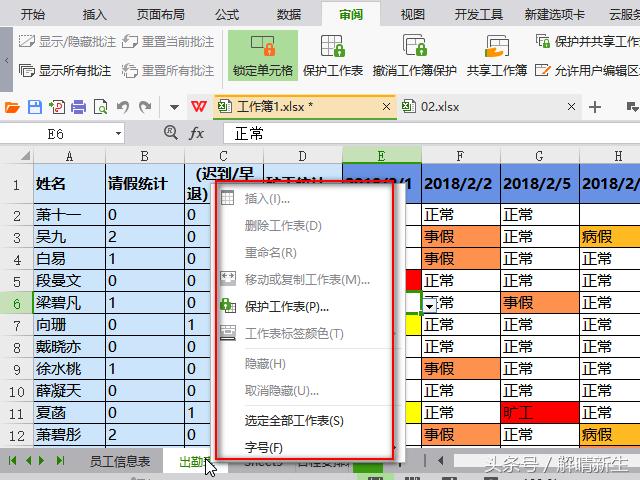Image resolution: width=640 pixels, height=480 pixels.
Task: Open the 插入 (Insert) ribbon tab
Action: point(95,15)
